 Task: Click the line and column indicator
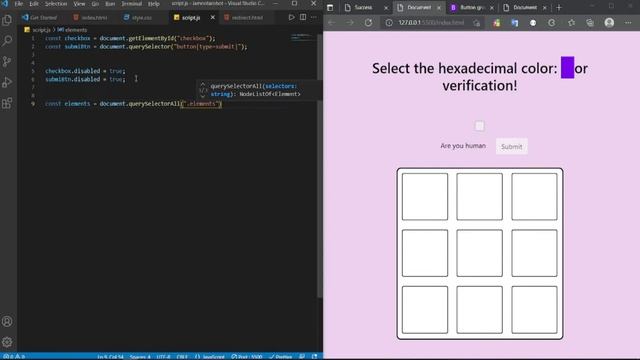tap(110, 356)
